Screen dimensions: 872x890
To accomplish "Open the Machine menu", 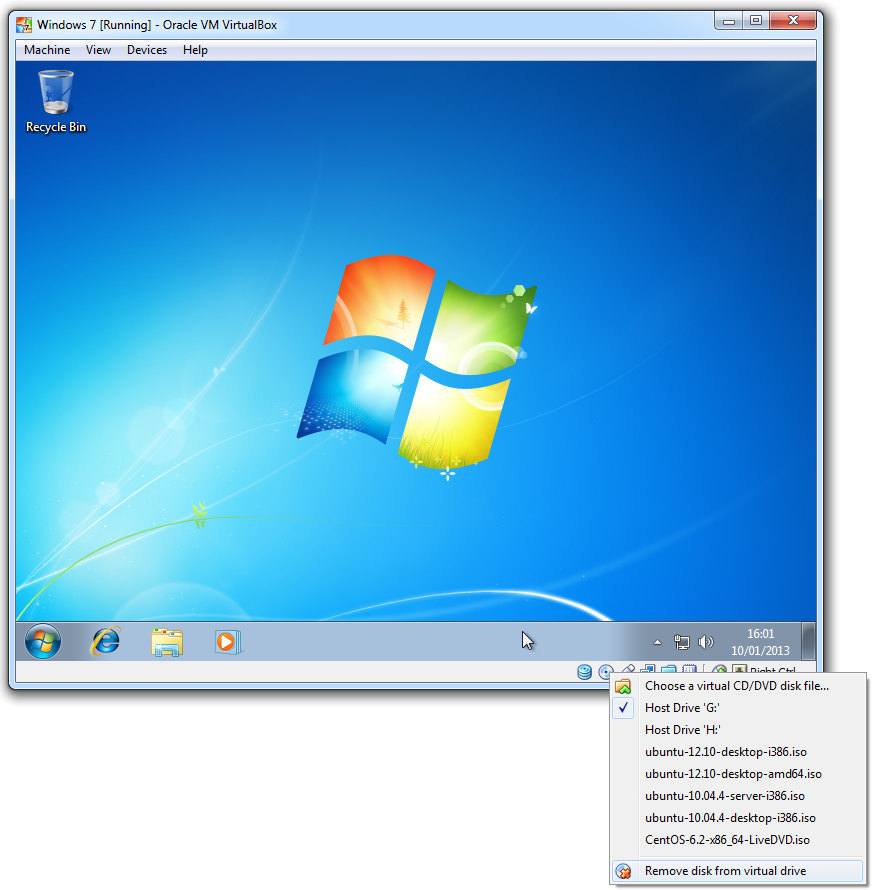I will click(x=47, y=50).
